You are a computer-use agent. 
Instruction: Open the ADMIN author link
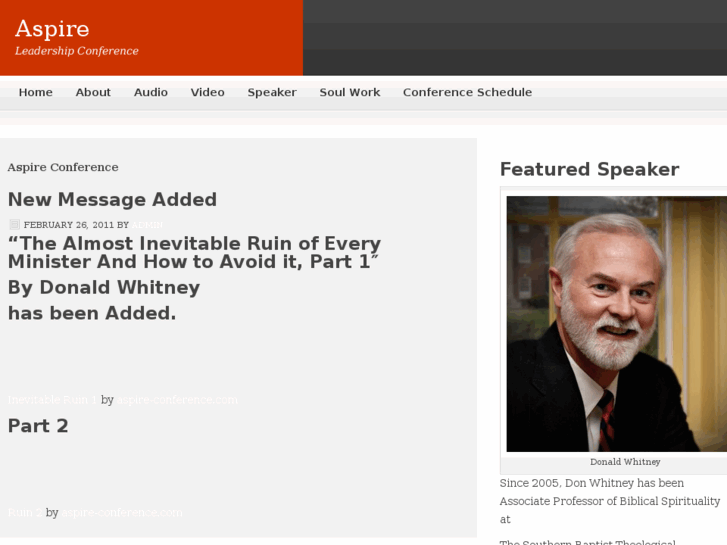(x=147, y=225)
